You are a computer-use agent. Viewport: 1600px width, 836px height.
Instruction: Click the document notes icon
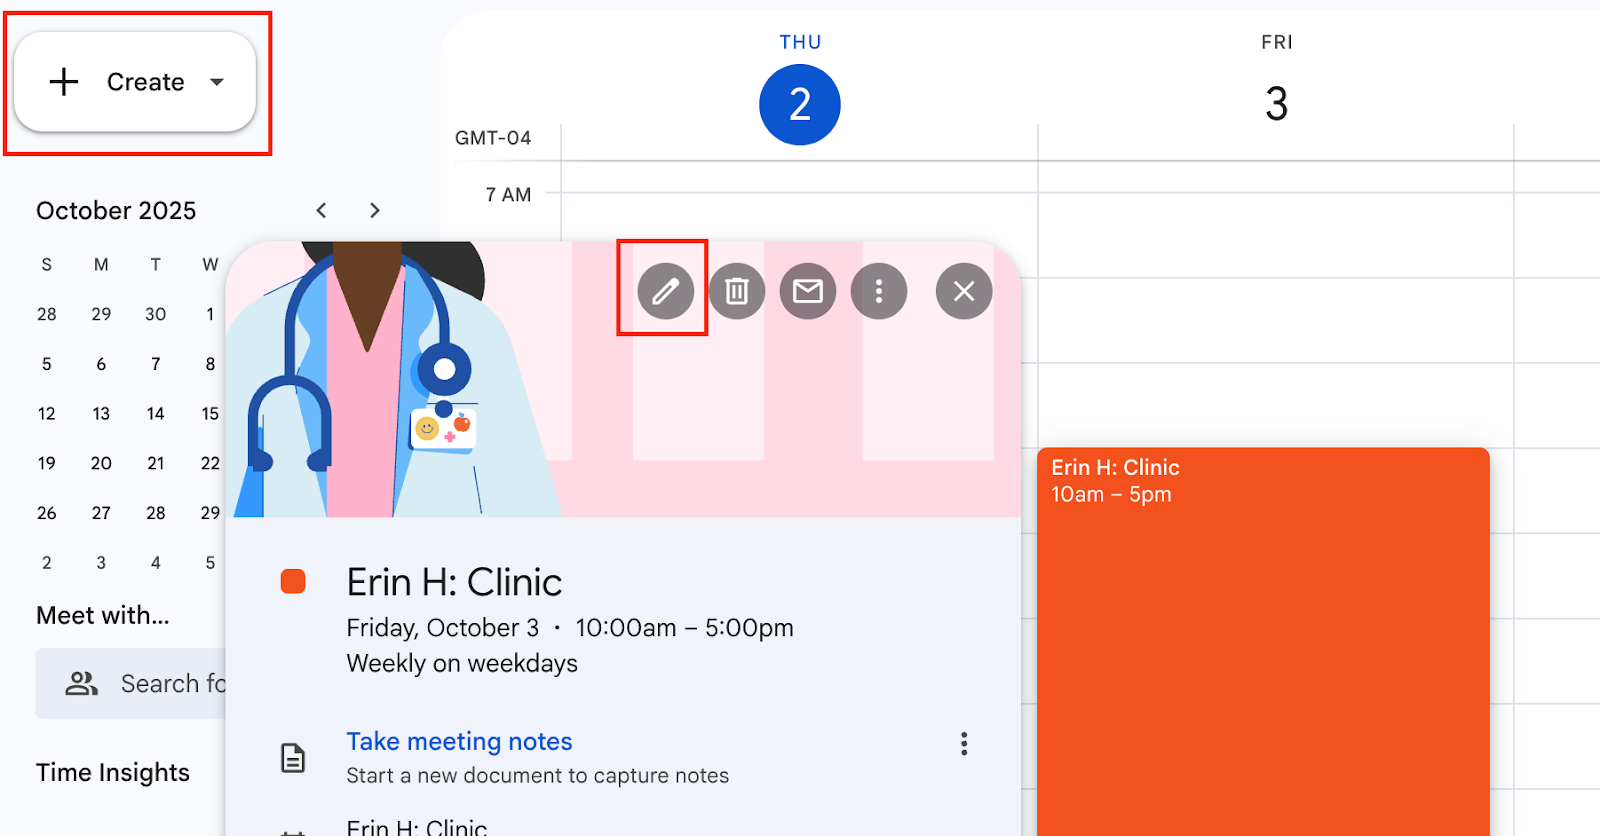pos(292,758)
